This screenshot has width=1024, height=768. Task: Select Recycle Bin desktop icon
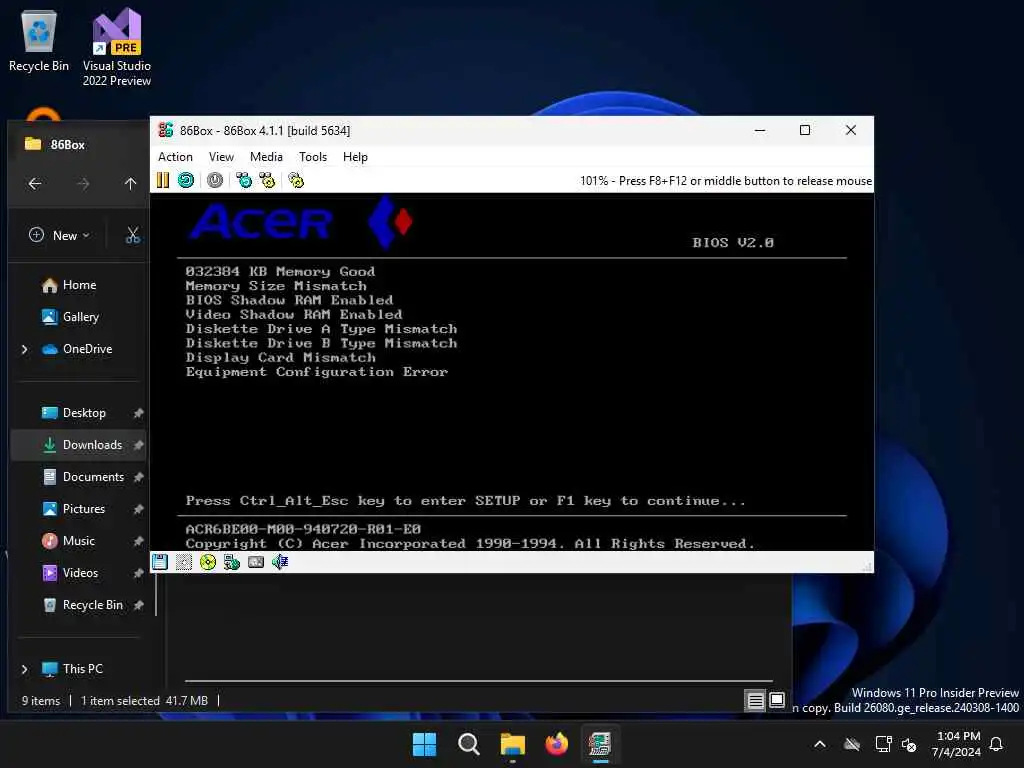(x=39, y=40)
